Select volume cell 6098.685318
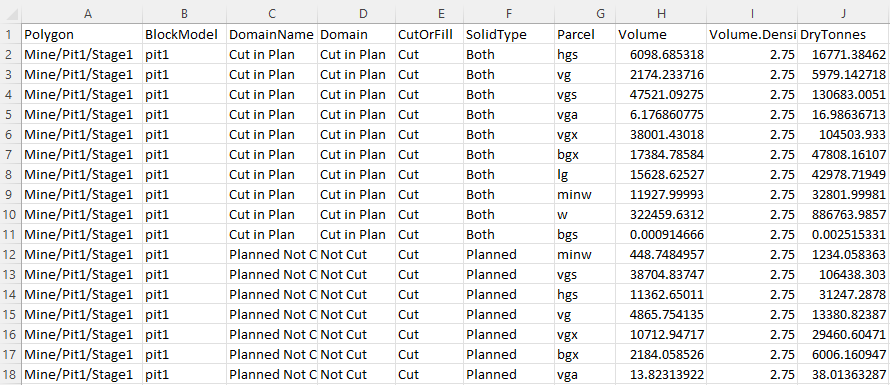Image resolution: width=892 pixels, height=385 pixels. pyautogui.click(x=661, y=55)
